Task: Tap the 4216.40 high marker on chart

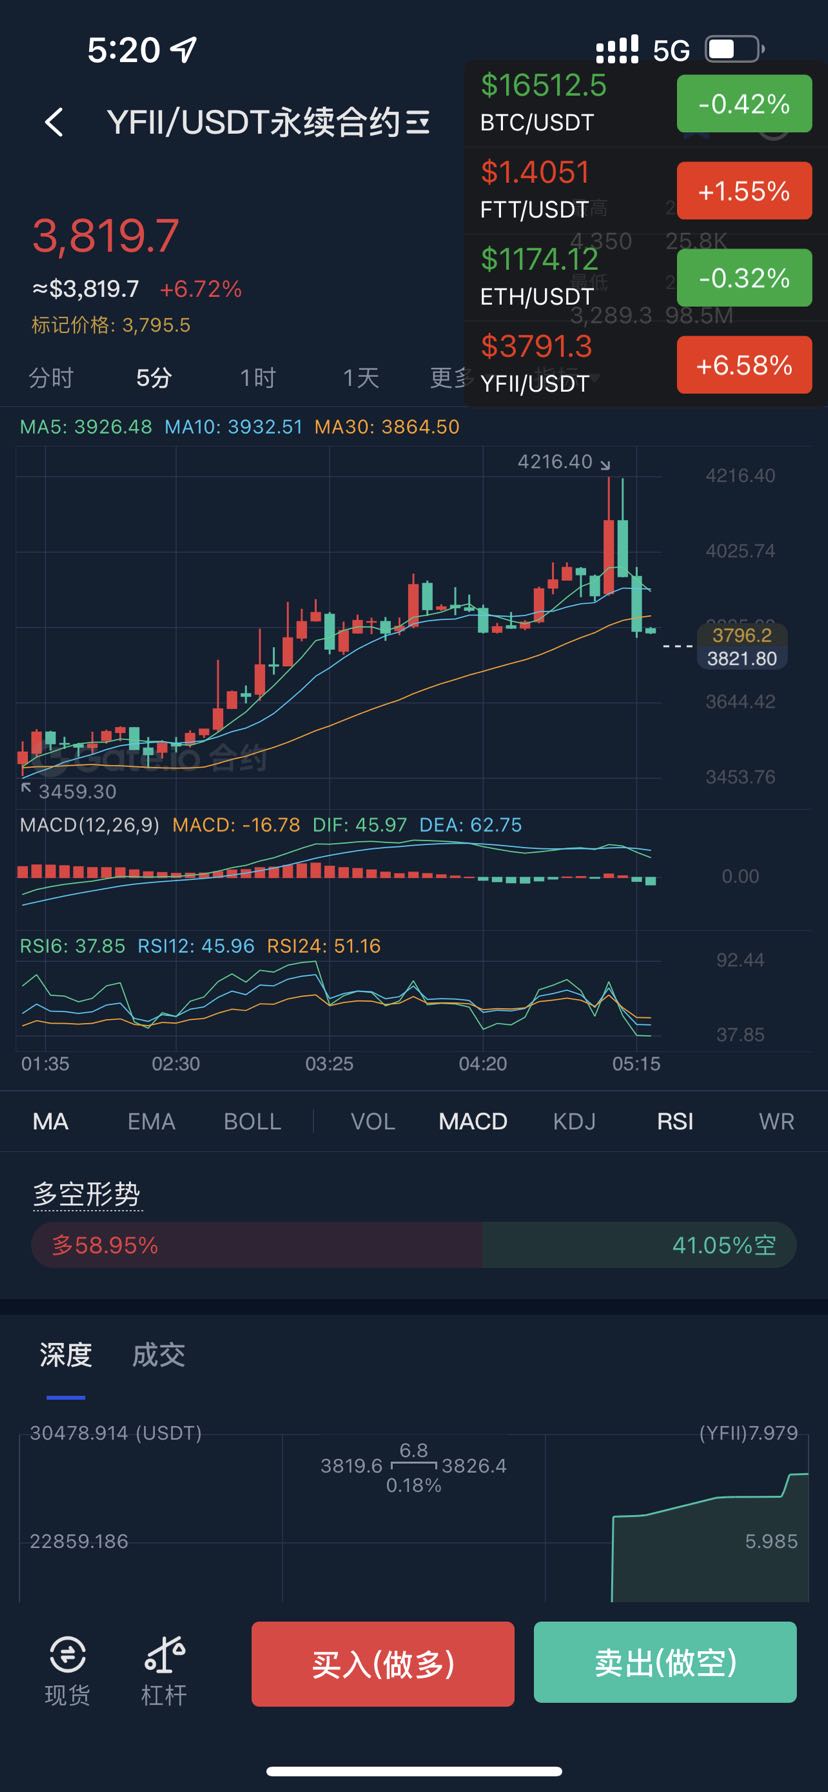Action: (x=555, y=461)
